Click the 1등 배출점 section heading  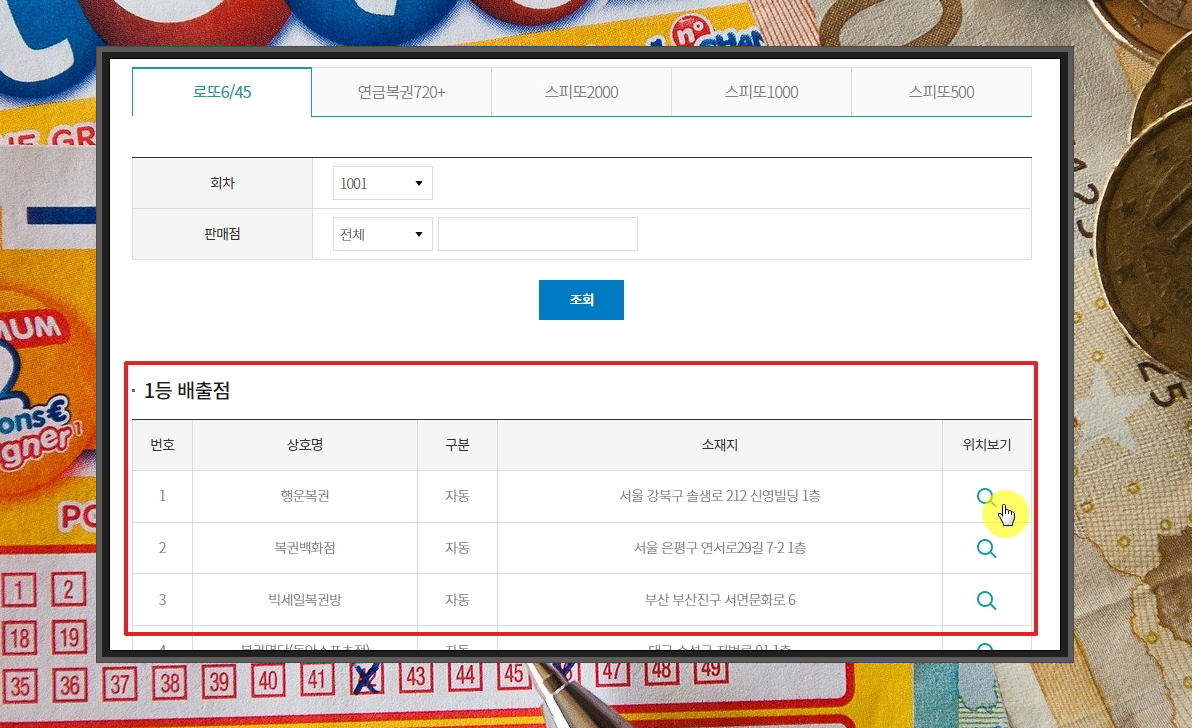pyautogui.click(x=187, y=391)
